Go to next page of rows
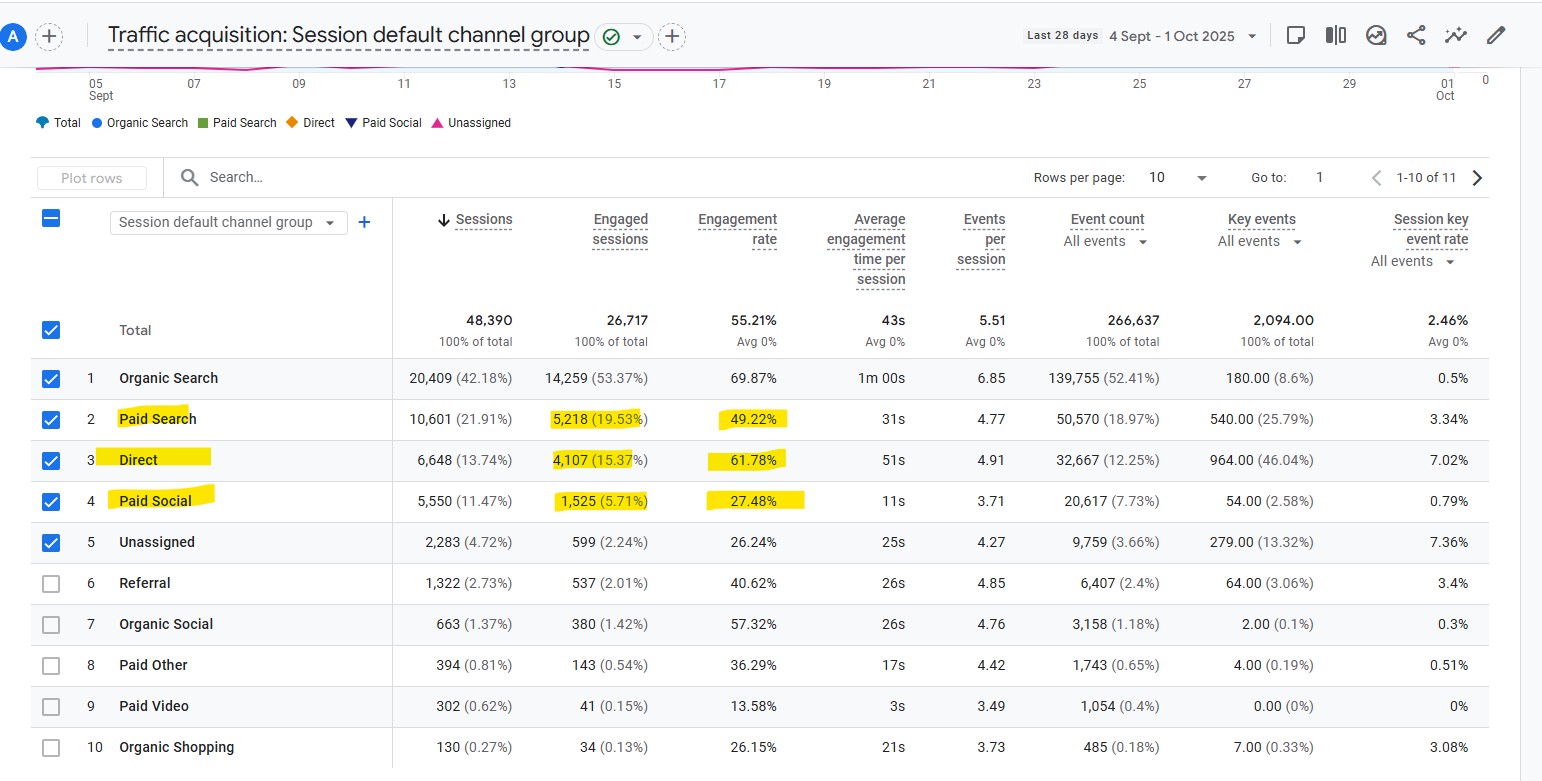Viewport: 1542px width, 781px height. point(1477,178)
